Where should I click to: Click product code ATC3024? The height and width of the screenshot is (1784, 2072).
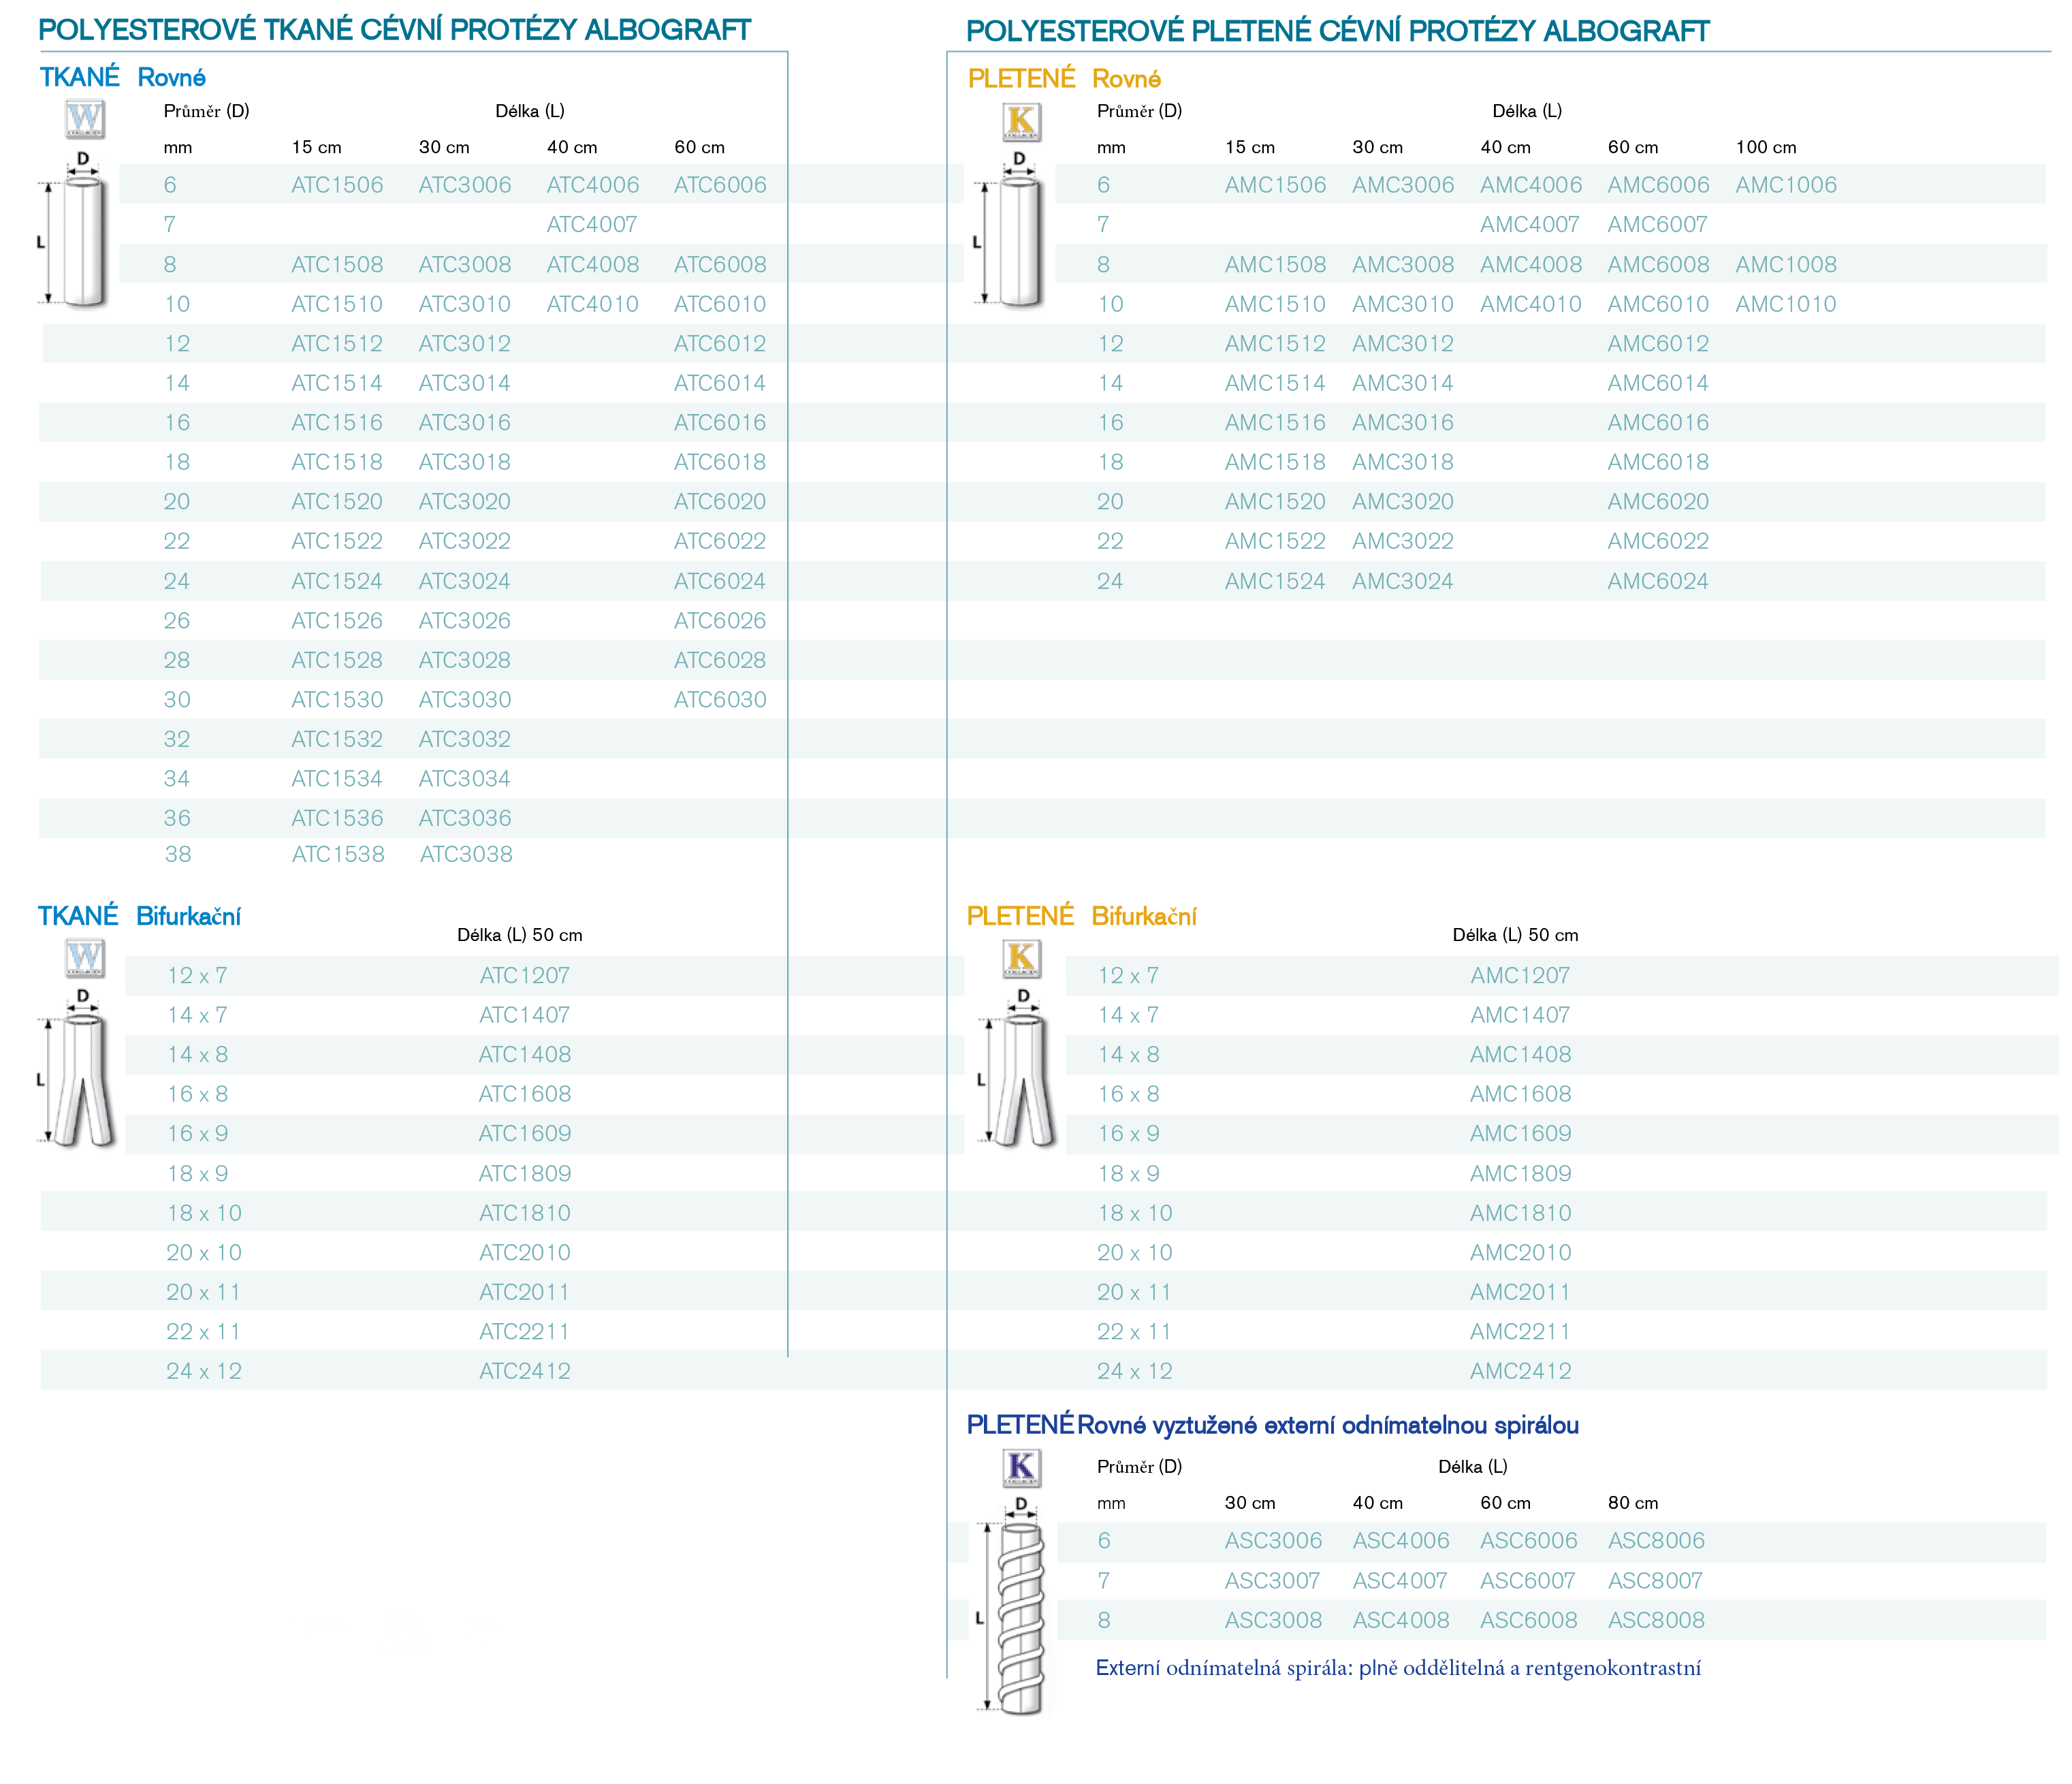pyautogui.click(x=465, y=581)
